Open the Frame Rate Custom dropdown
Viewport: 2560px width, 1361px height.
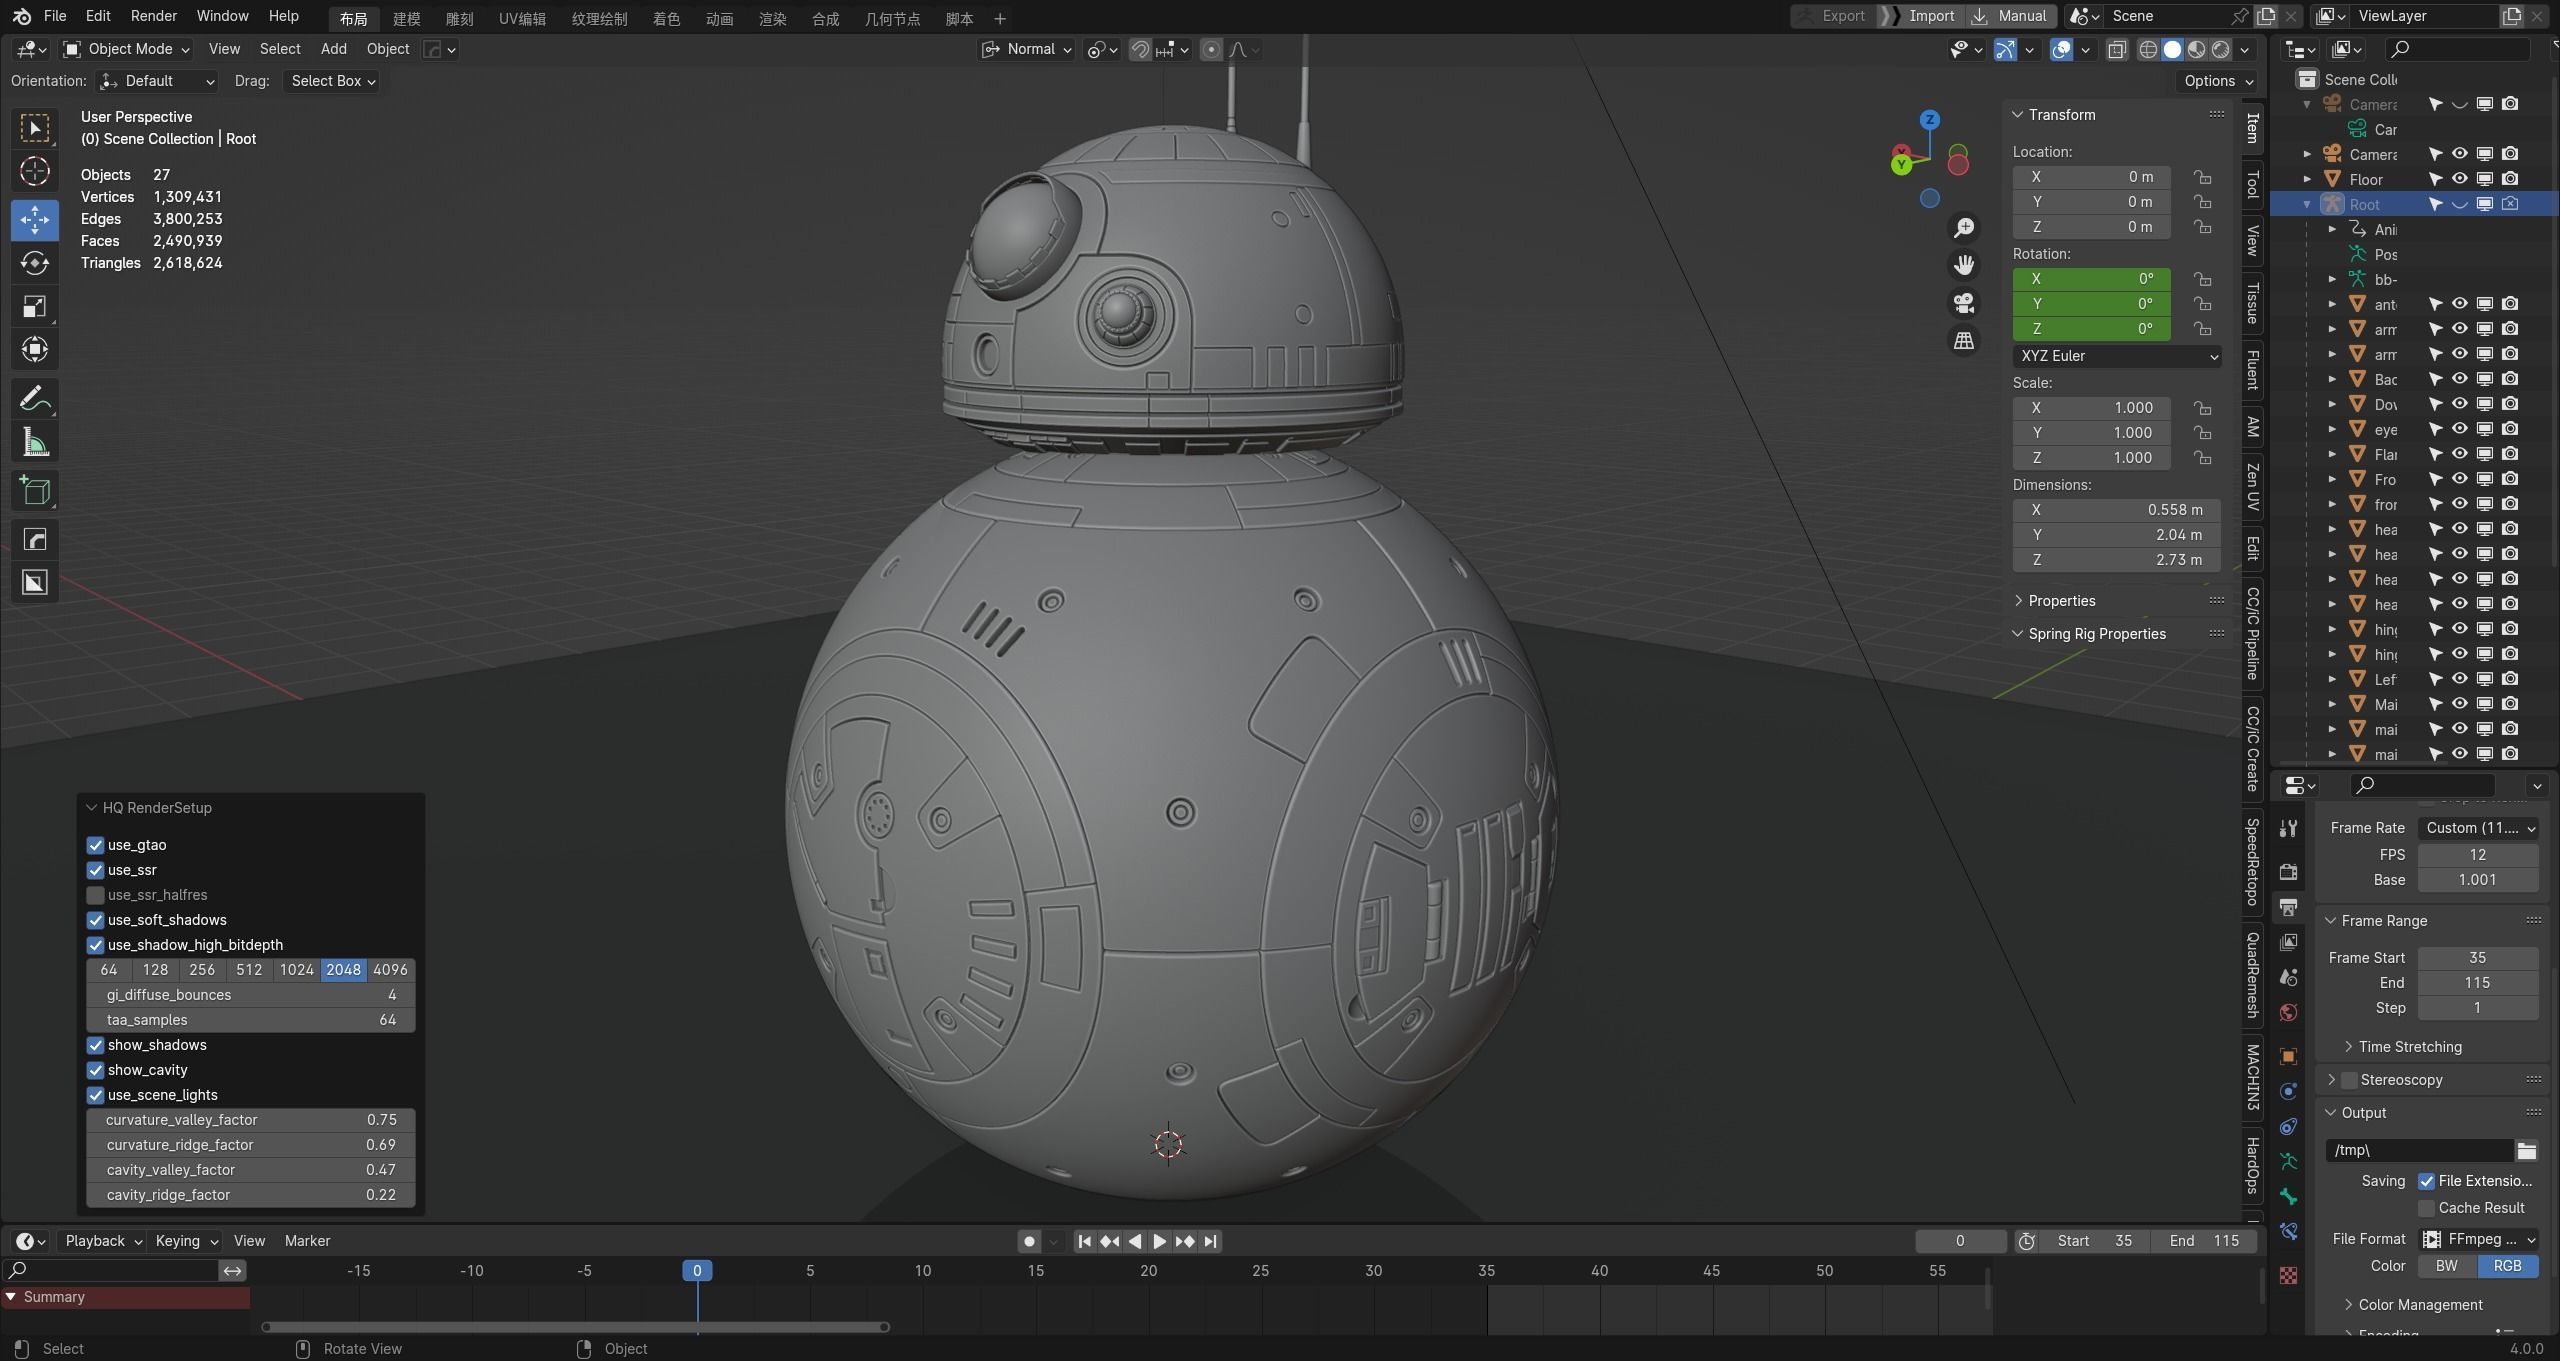tap(2478, 828)
